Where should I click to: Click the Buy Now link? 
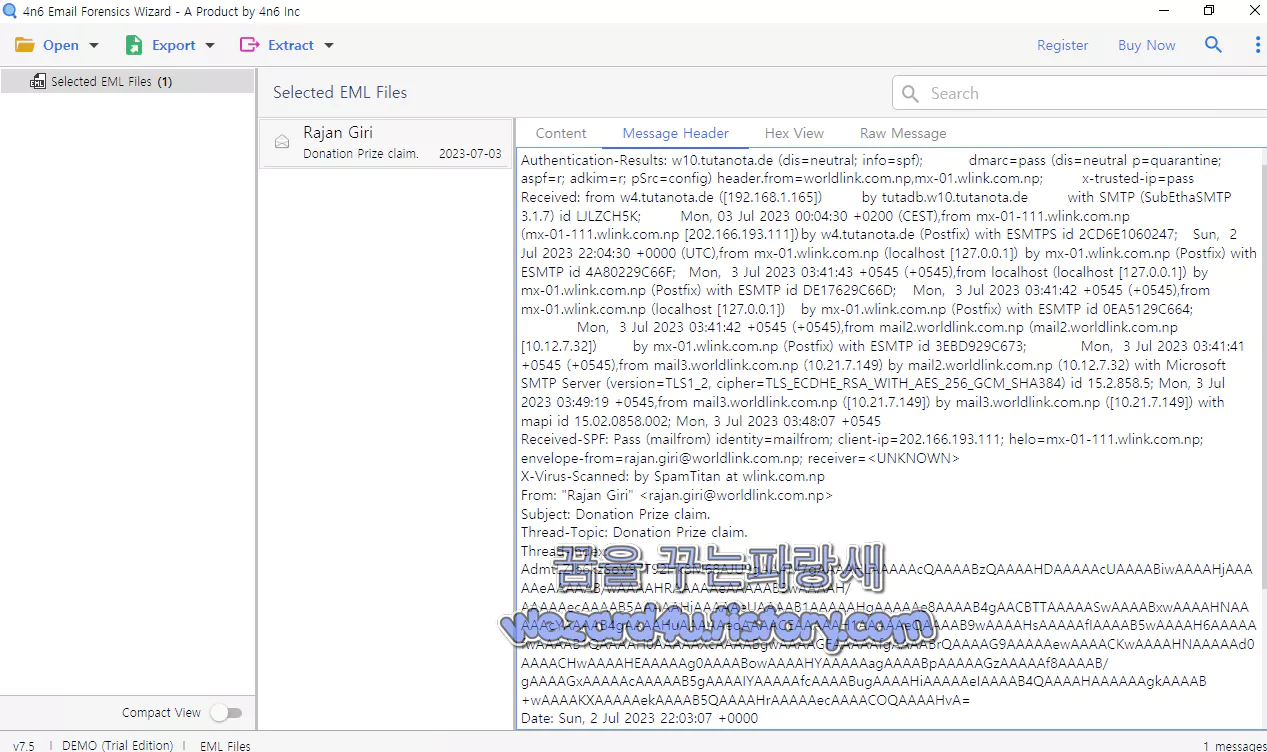[x=1146, y=45]
